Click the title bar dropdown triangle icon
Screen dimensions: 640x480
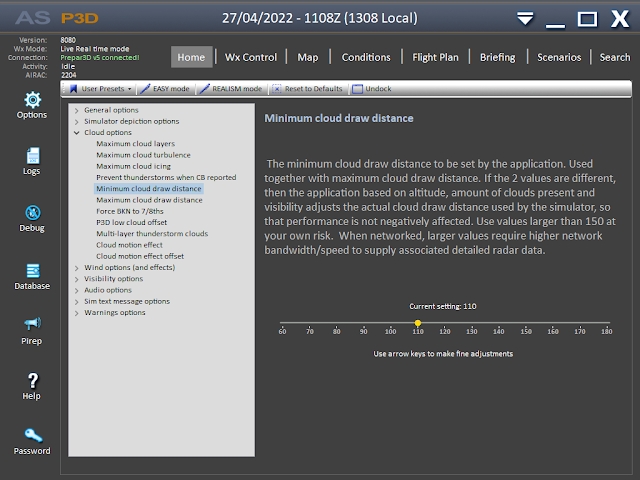point(526,19)
